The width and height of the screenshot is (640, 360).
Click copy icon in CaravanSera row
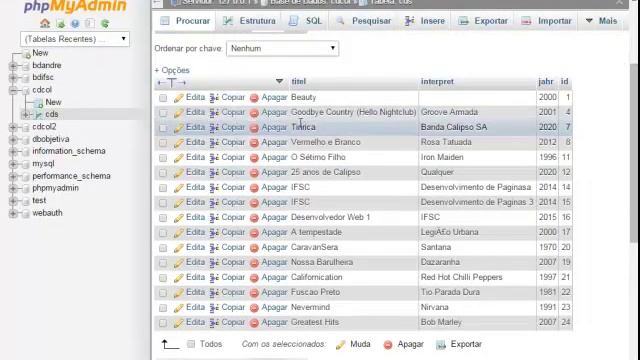214,248
